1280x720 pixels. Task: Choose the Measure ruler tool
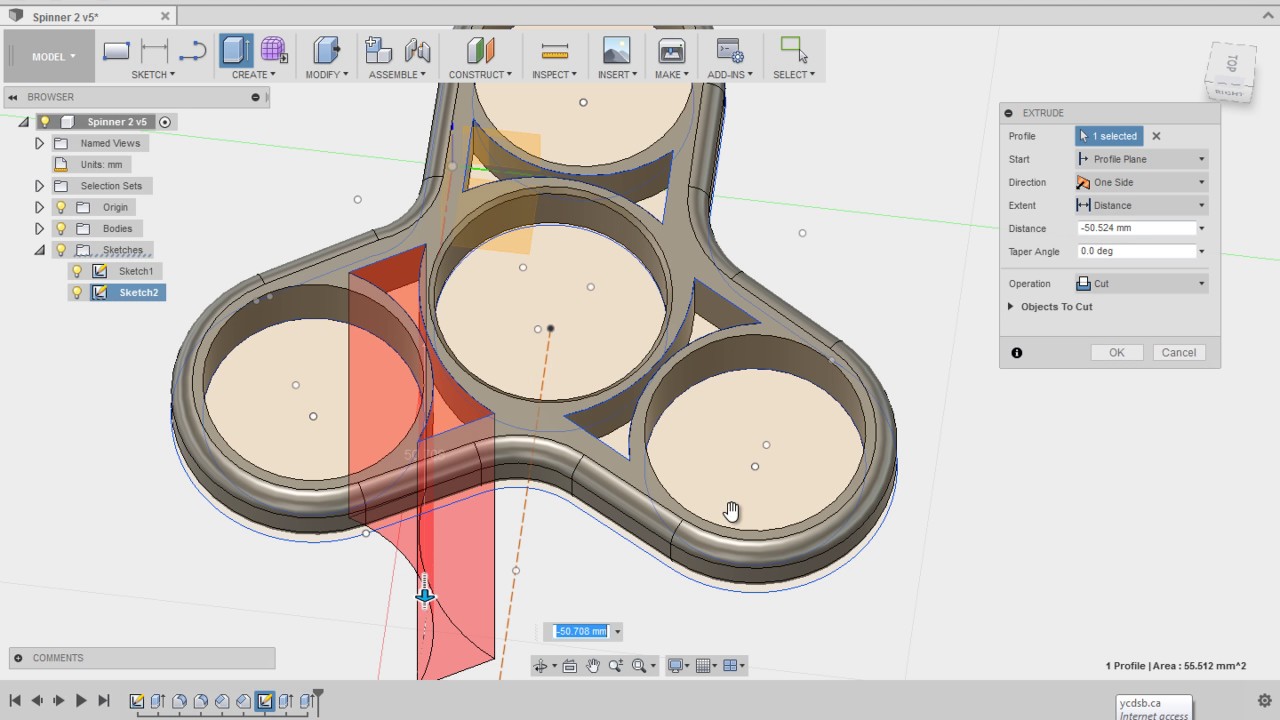554,51
